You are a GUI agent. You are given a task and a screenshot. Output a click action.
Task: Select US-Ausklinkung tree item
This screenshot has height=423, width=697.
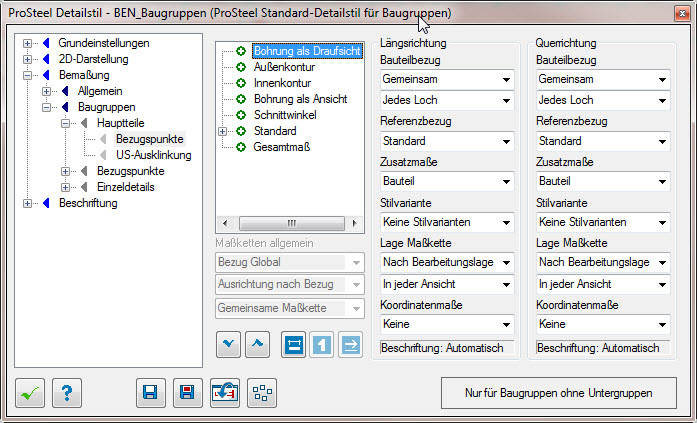click(x=154, y=155)
